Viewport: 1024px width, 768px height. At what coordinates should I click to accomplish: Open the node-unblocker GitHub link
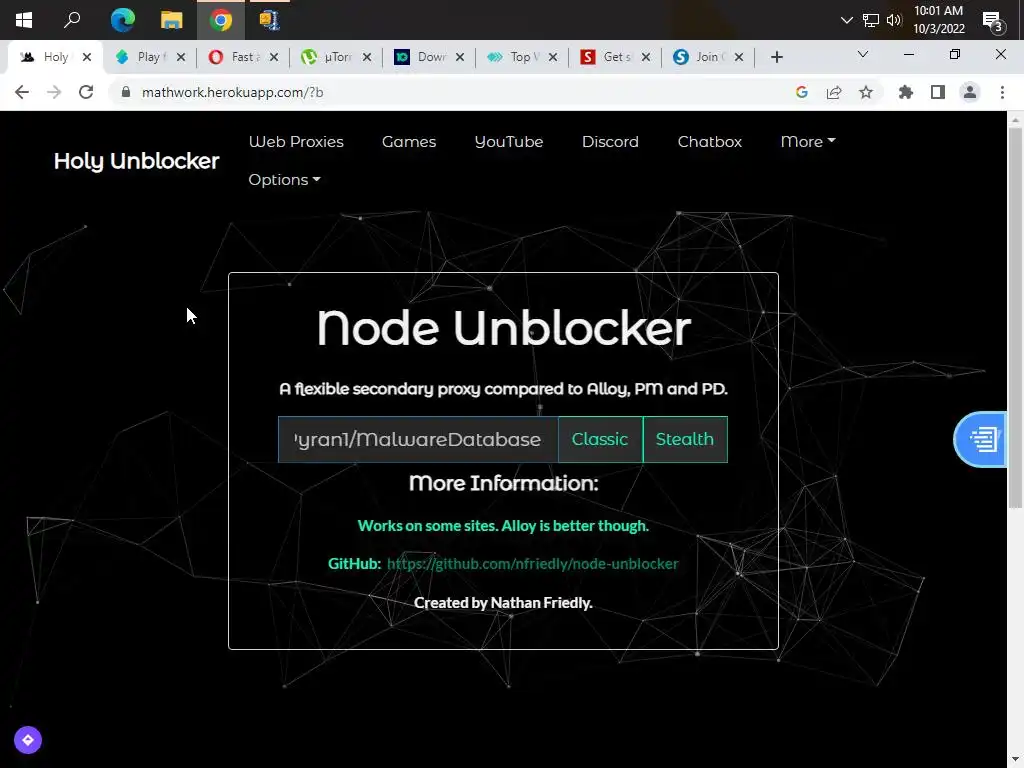532,564
